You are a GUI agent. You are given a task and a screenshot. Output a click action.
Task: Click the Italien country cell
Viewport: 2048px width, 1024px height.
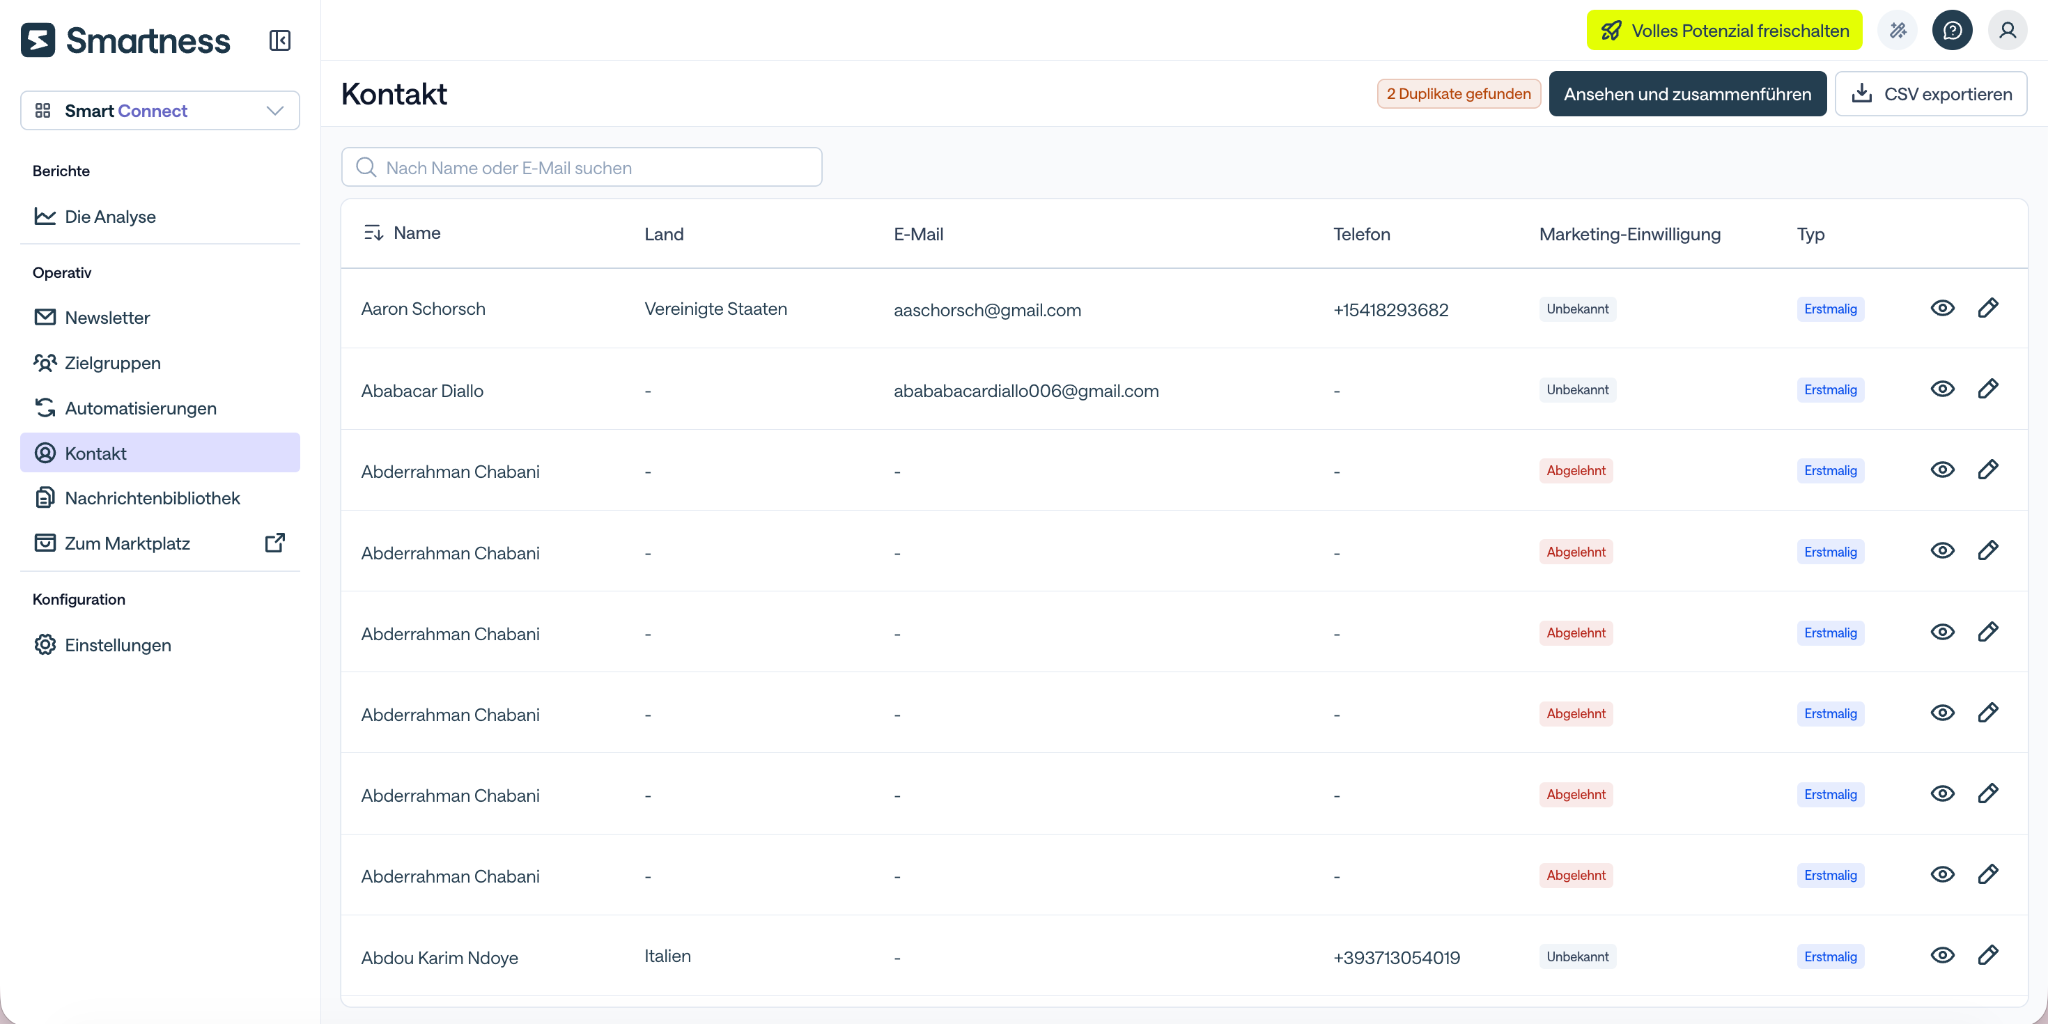point(668,956)
